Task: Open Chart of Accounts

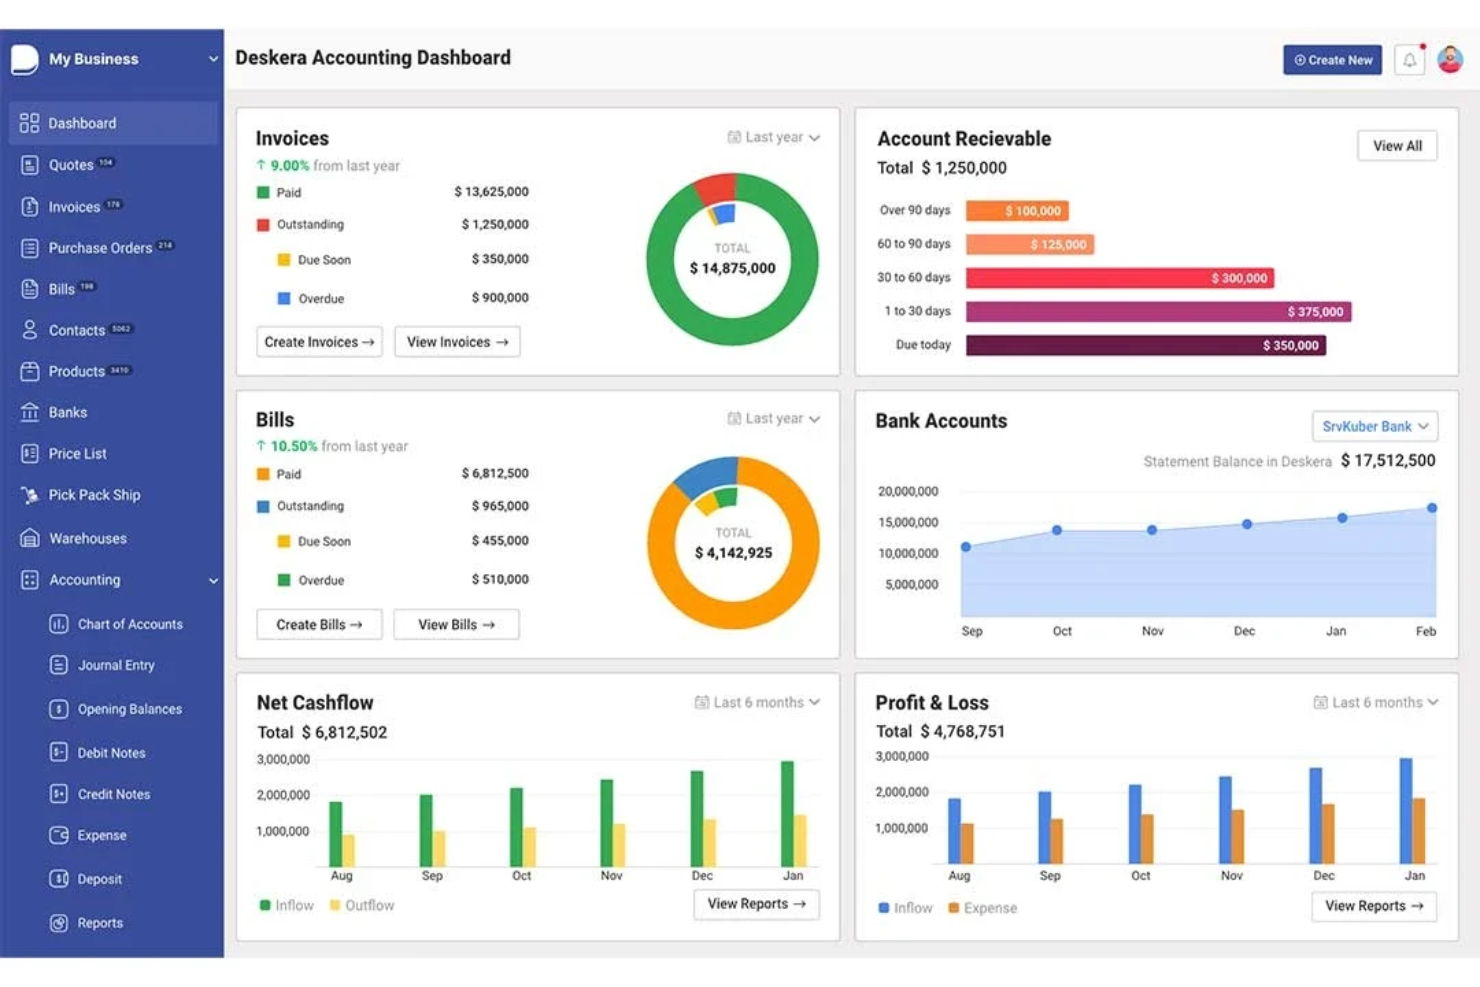Action: coord(131,624)
